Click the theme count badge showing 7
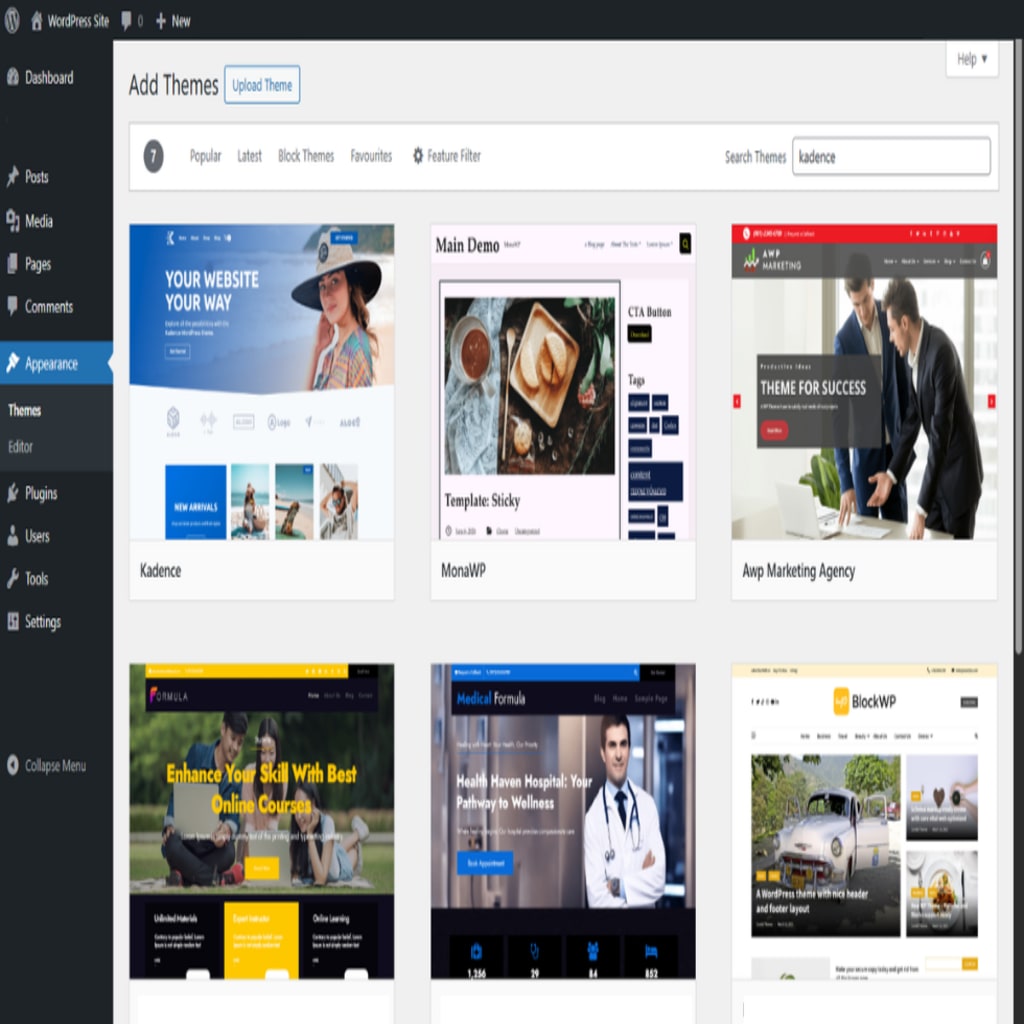The height and width of the screenshot is (1024, 1024). click(153, 156)
